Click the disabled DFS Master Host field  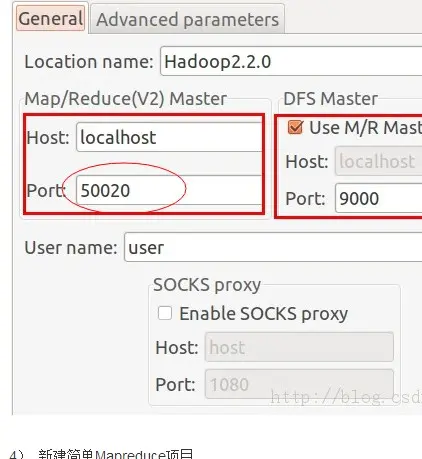(378, 161)
